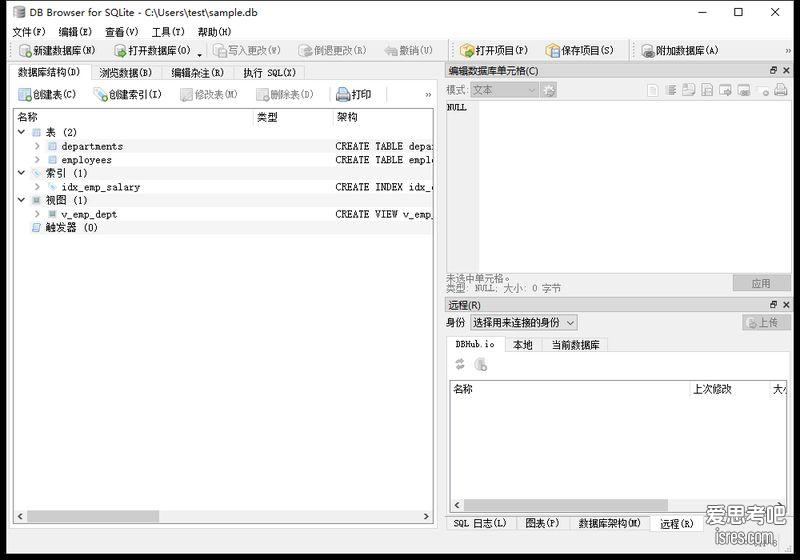800x560 pixels.
Task: Click the Revert Changes (倒退更改) toolbar button
Action: coord(332,50)
